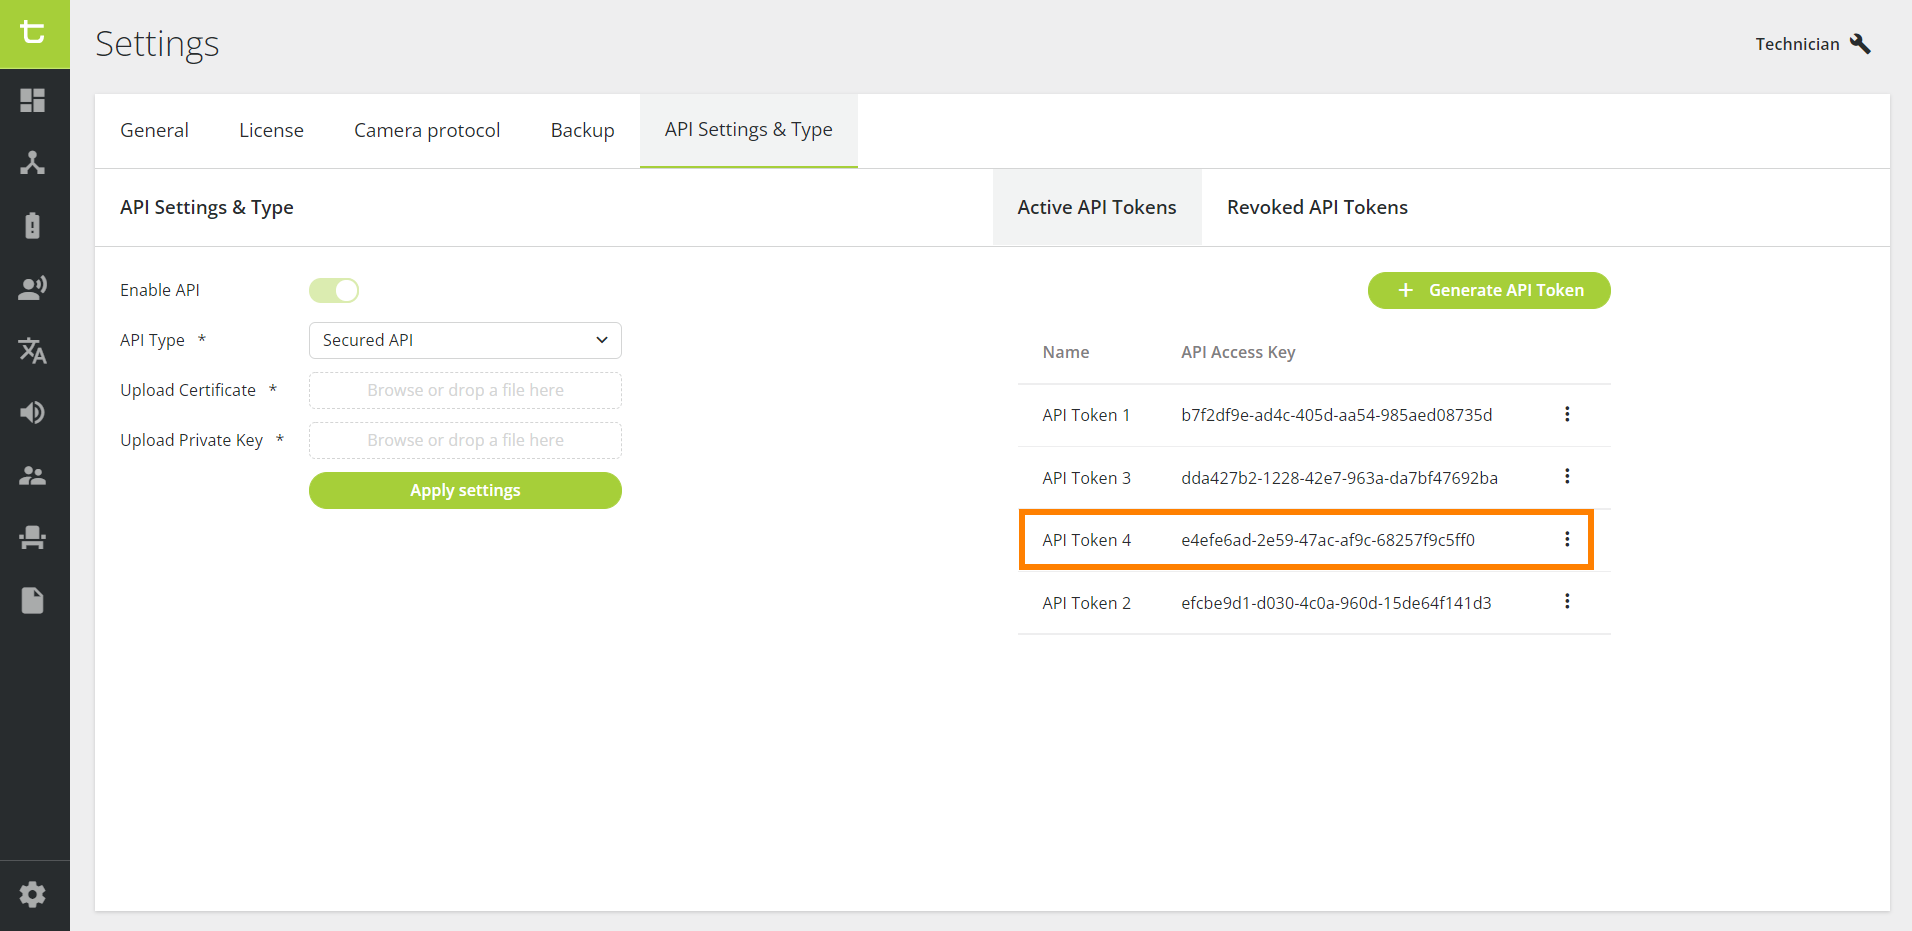The width and height of the screenshot is (1912, 931).
Task: Select the License tab
Action: (x=271, y=130)
